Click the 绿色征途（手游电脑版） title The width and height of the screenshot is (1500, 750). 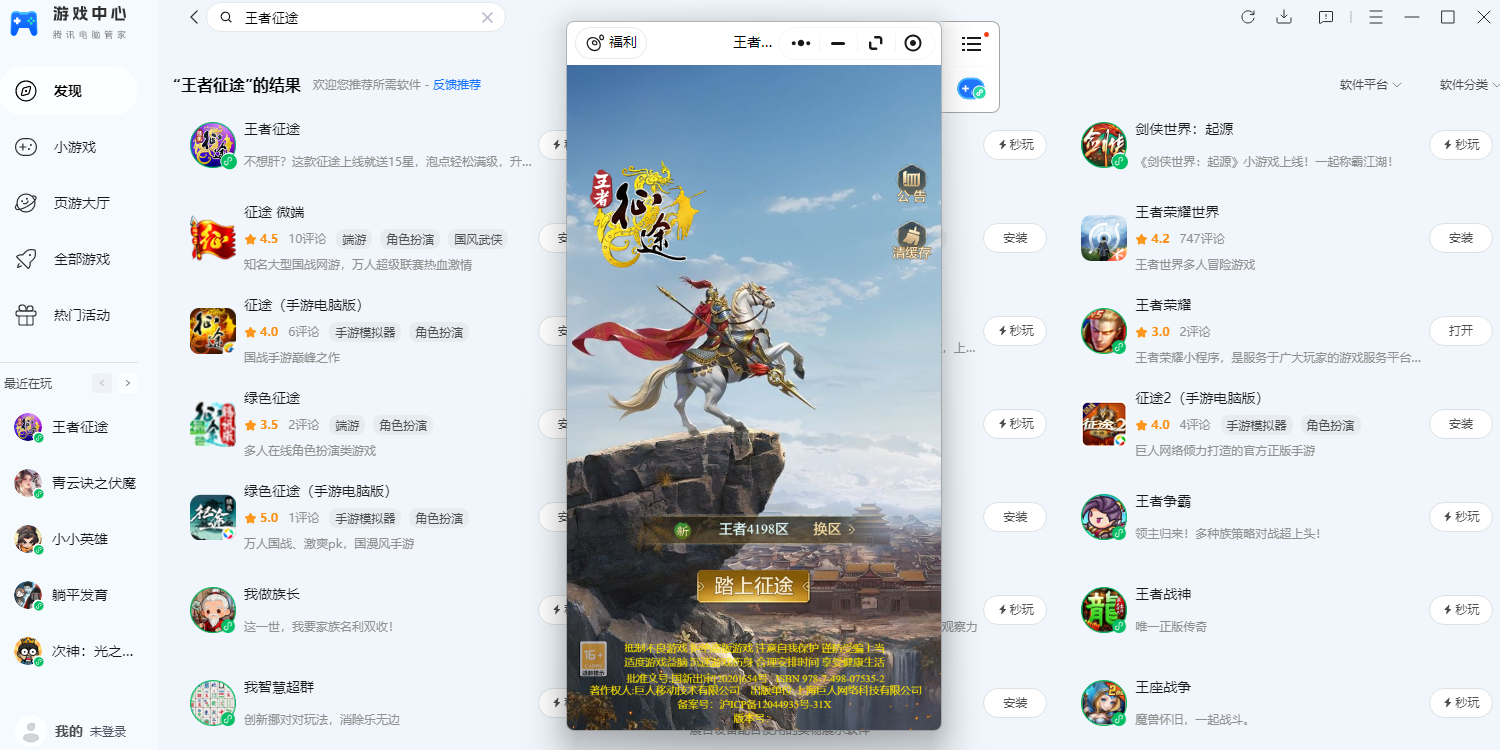[x=317, y=491]
